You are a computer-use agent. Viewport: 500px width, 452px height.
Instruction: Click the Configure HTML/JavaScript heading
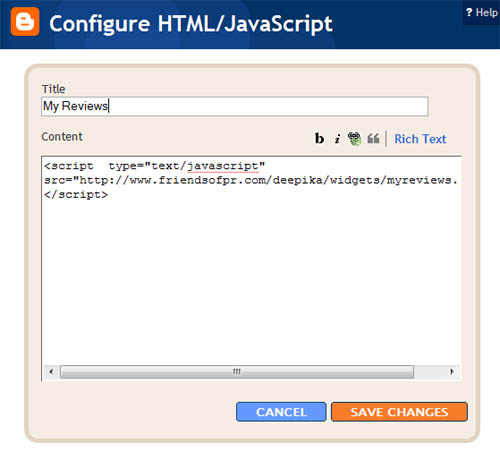click(x=191, y=23)
